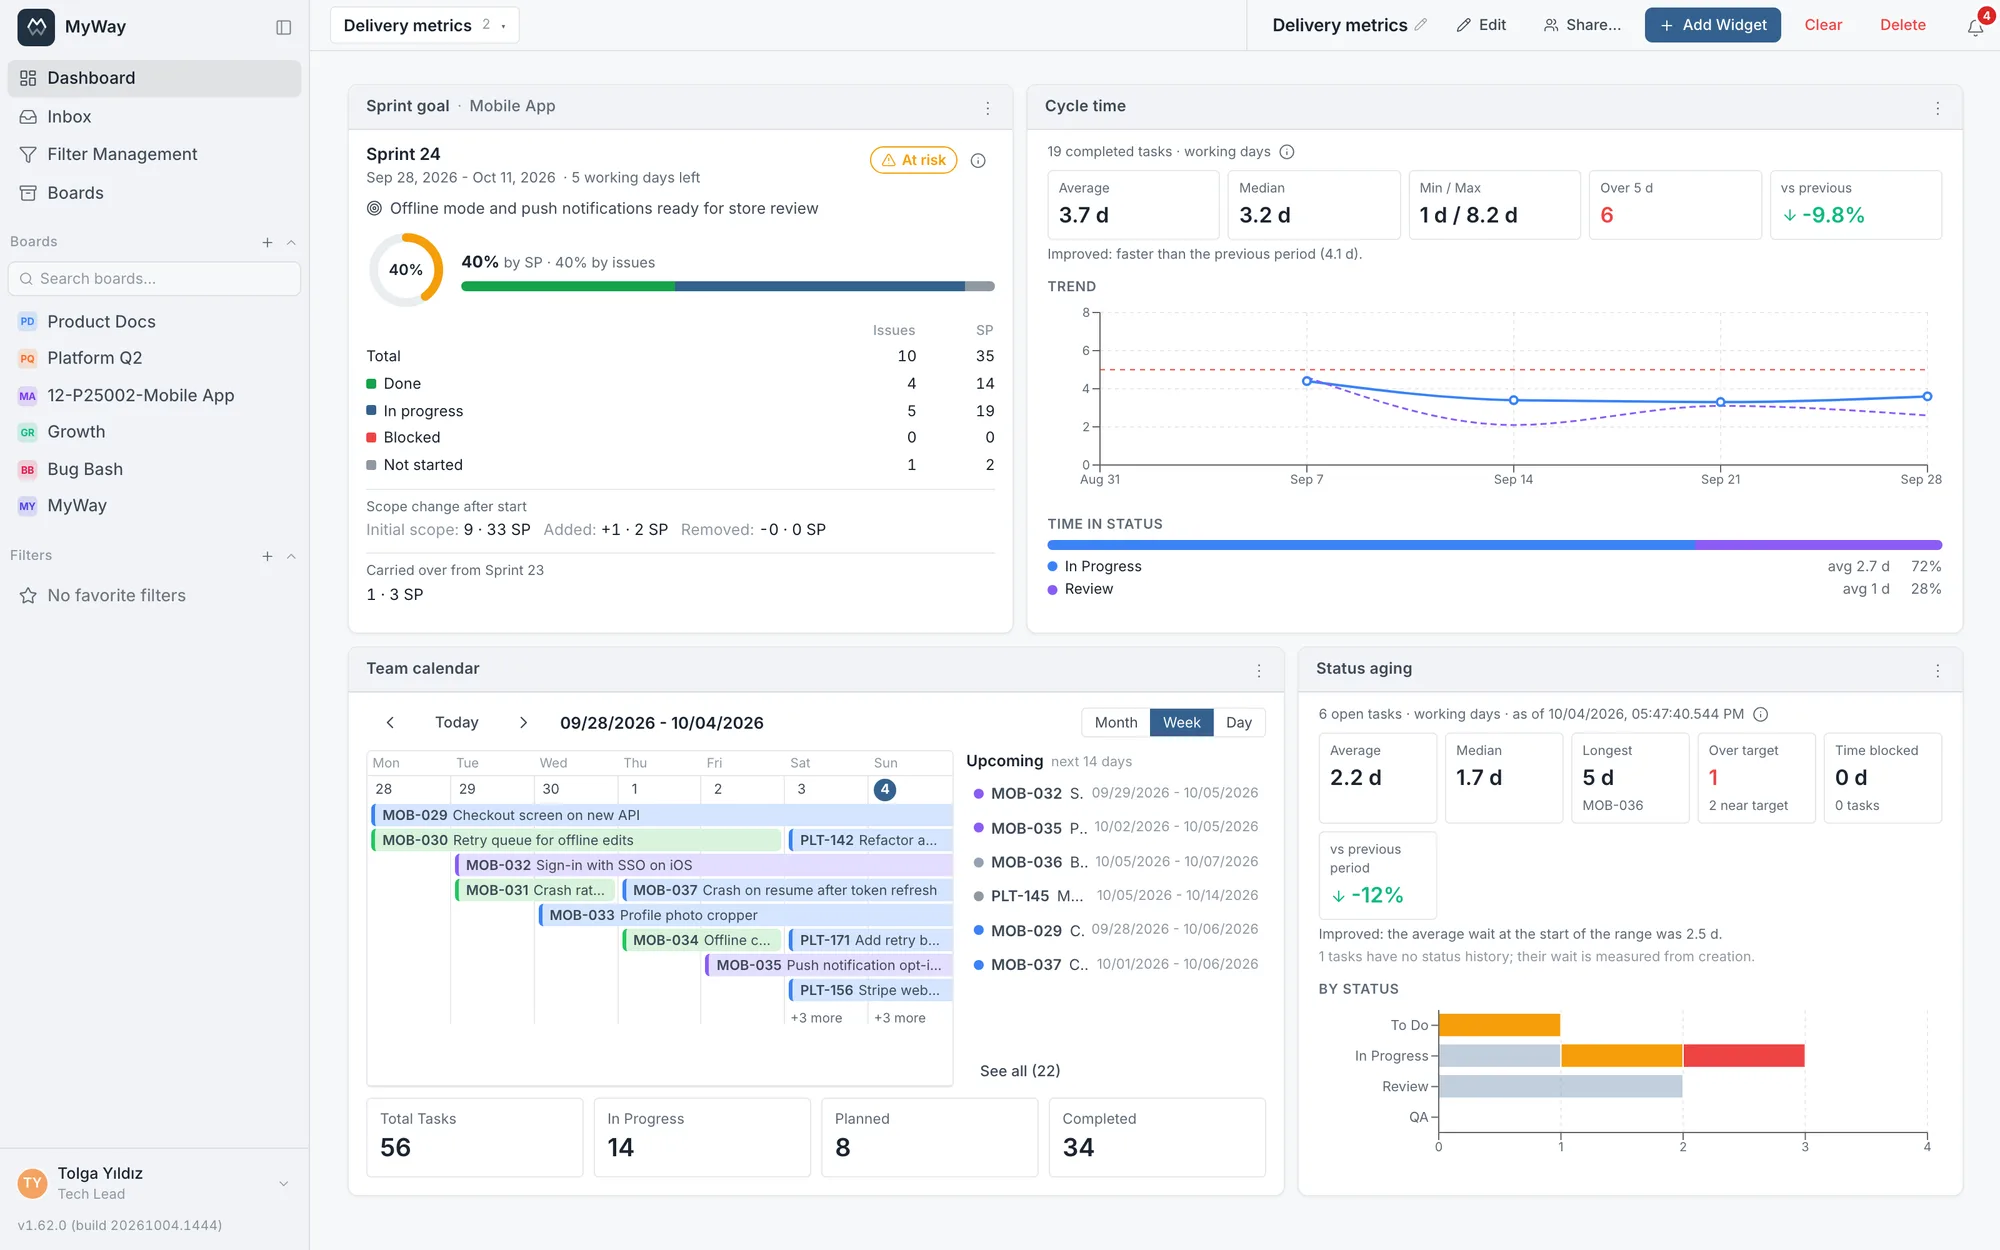The height and width of the screenshot is (1250, 2000).
Task: Click info icon in Status aging header line
Action: click(1761, 714)
